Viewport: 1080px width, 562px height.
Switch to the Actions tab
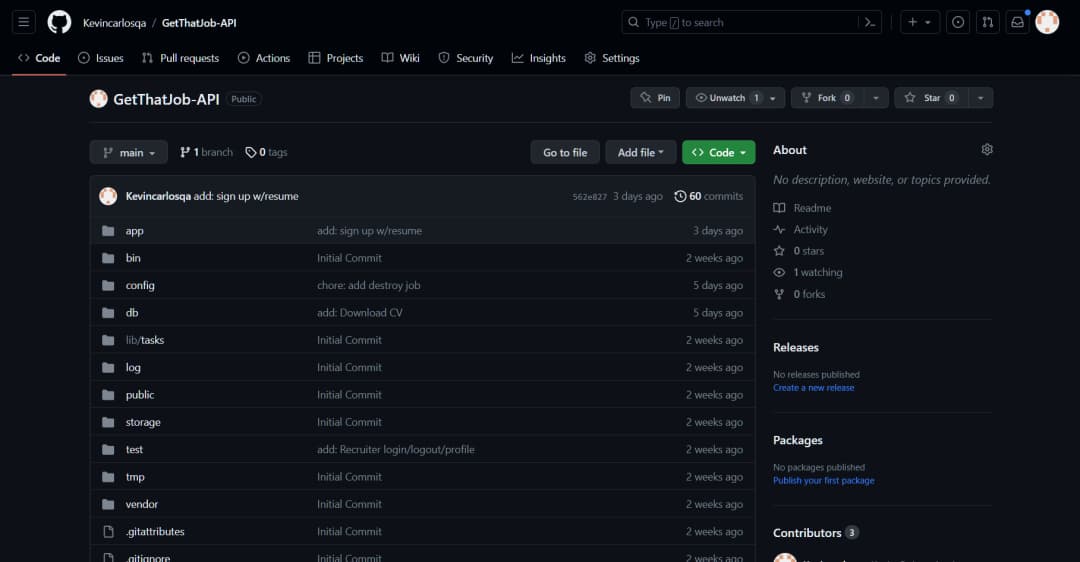pos(264,58)
